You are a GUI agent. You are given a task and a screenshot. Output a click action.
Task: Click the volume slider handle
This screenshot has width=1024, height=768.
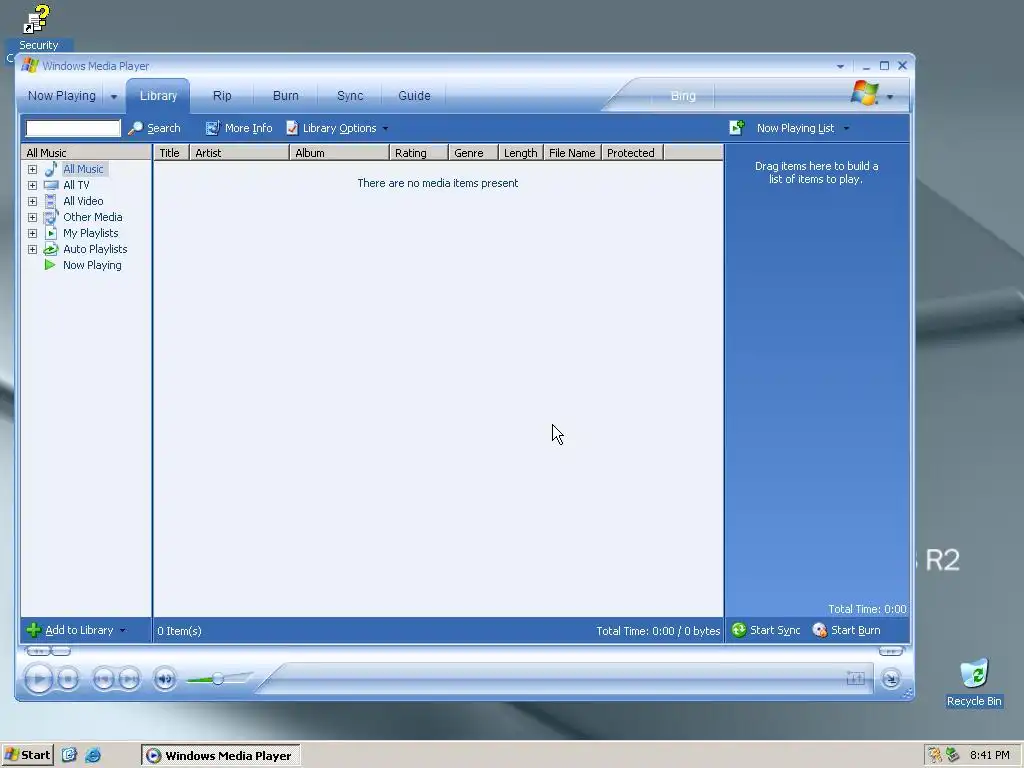pyautogui.click(x=217, y=679)
